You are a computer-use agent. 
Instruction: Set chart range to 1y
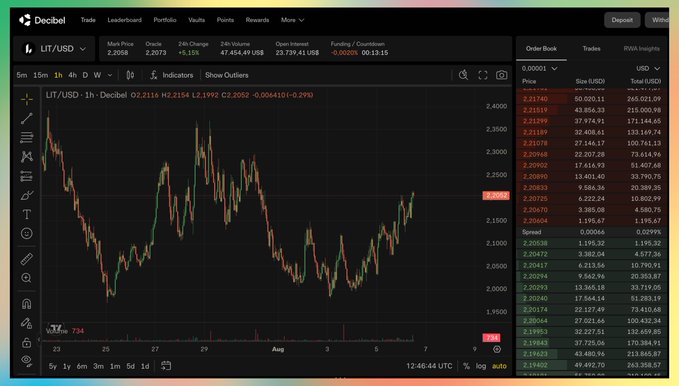pos(67,366)
